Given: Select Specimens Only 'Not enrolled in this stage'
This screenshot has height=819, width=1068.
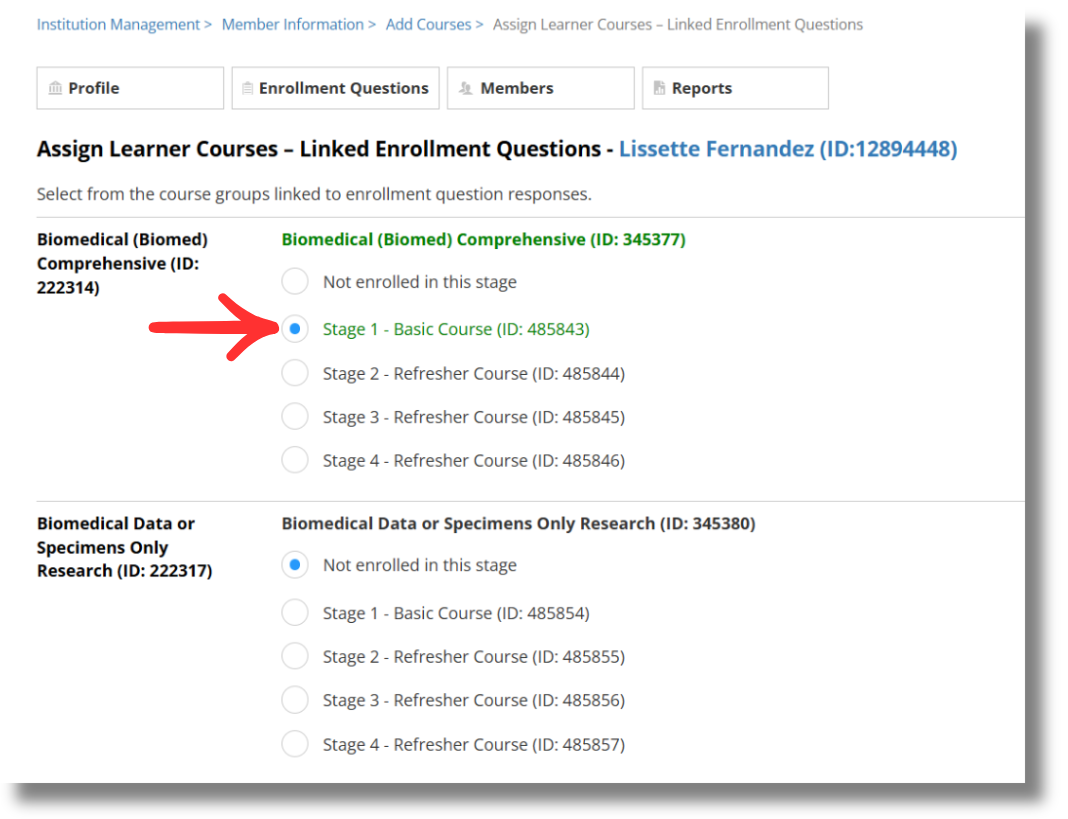Looking at the screenshot, I should click(295, 565).
